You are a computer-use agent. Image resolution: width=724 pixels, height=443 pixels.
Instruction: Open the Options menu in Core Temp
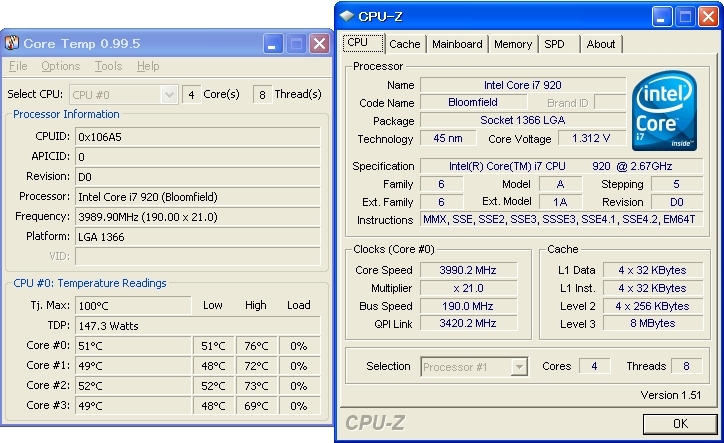click(60, 66)
